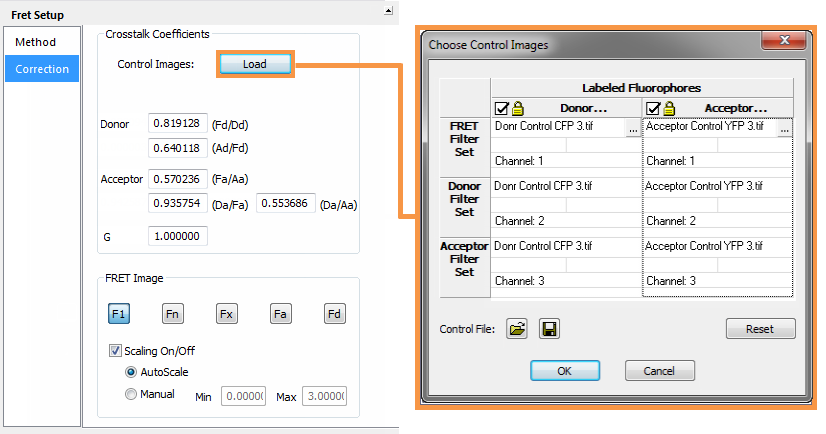Select the Fd FRET image button
Image resolution: width=826 pixels, height=434 pixels.
(335, 314)
